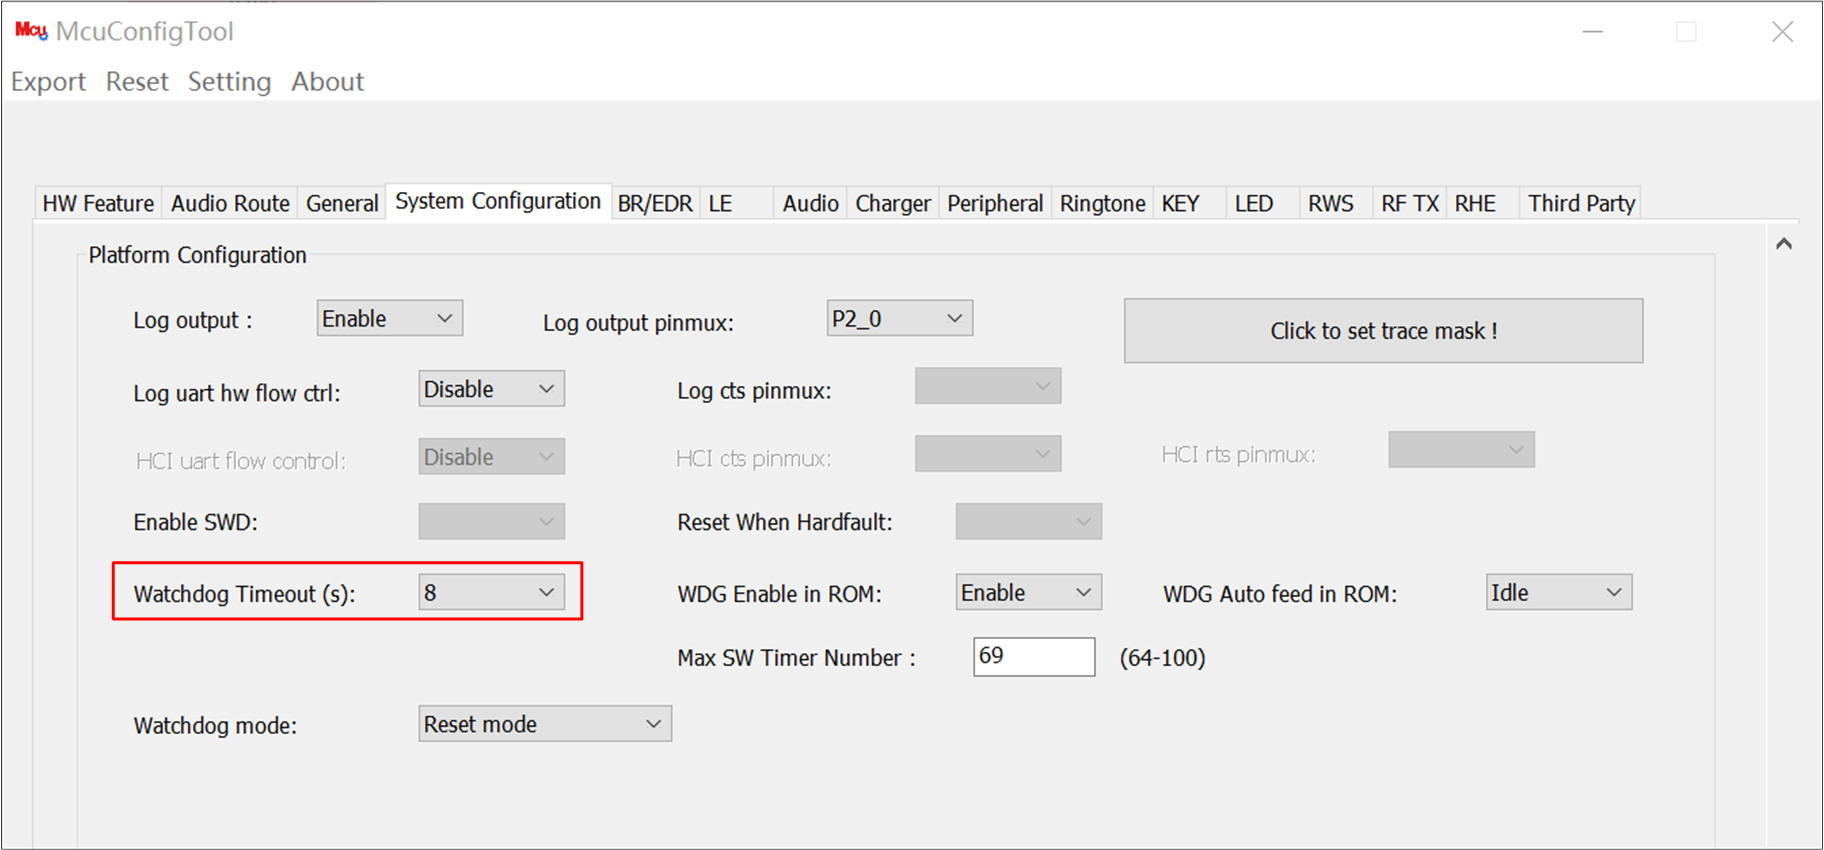Image resolution: width=1824 pixels, height=850 pixels.
Task: Click the Max SW Timer Number field
Action: pos(1033,657)
